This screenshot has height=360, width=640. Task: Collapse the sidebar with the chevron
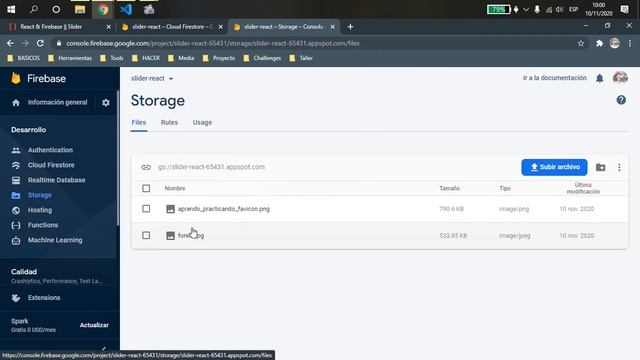point(104,349)
